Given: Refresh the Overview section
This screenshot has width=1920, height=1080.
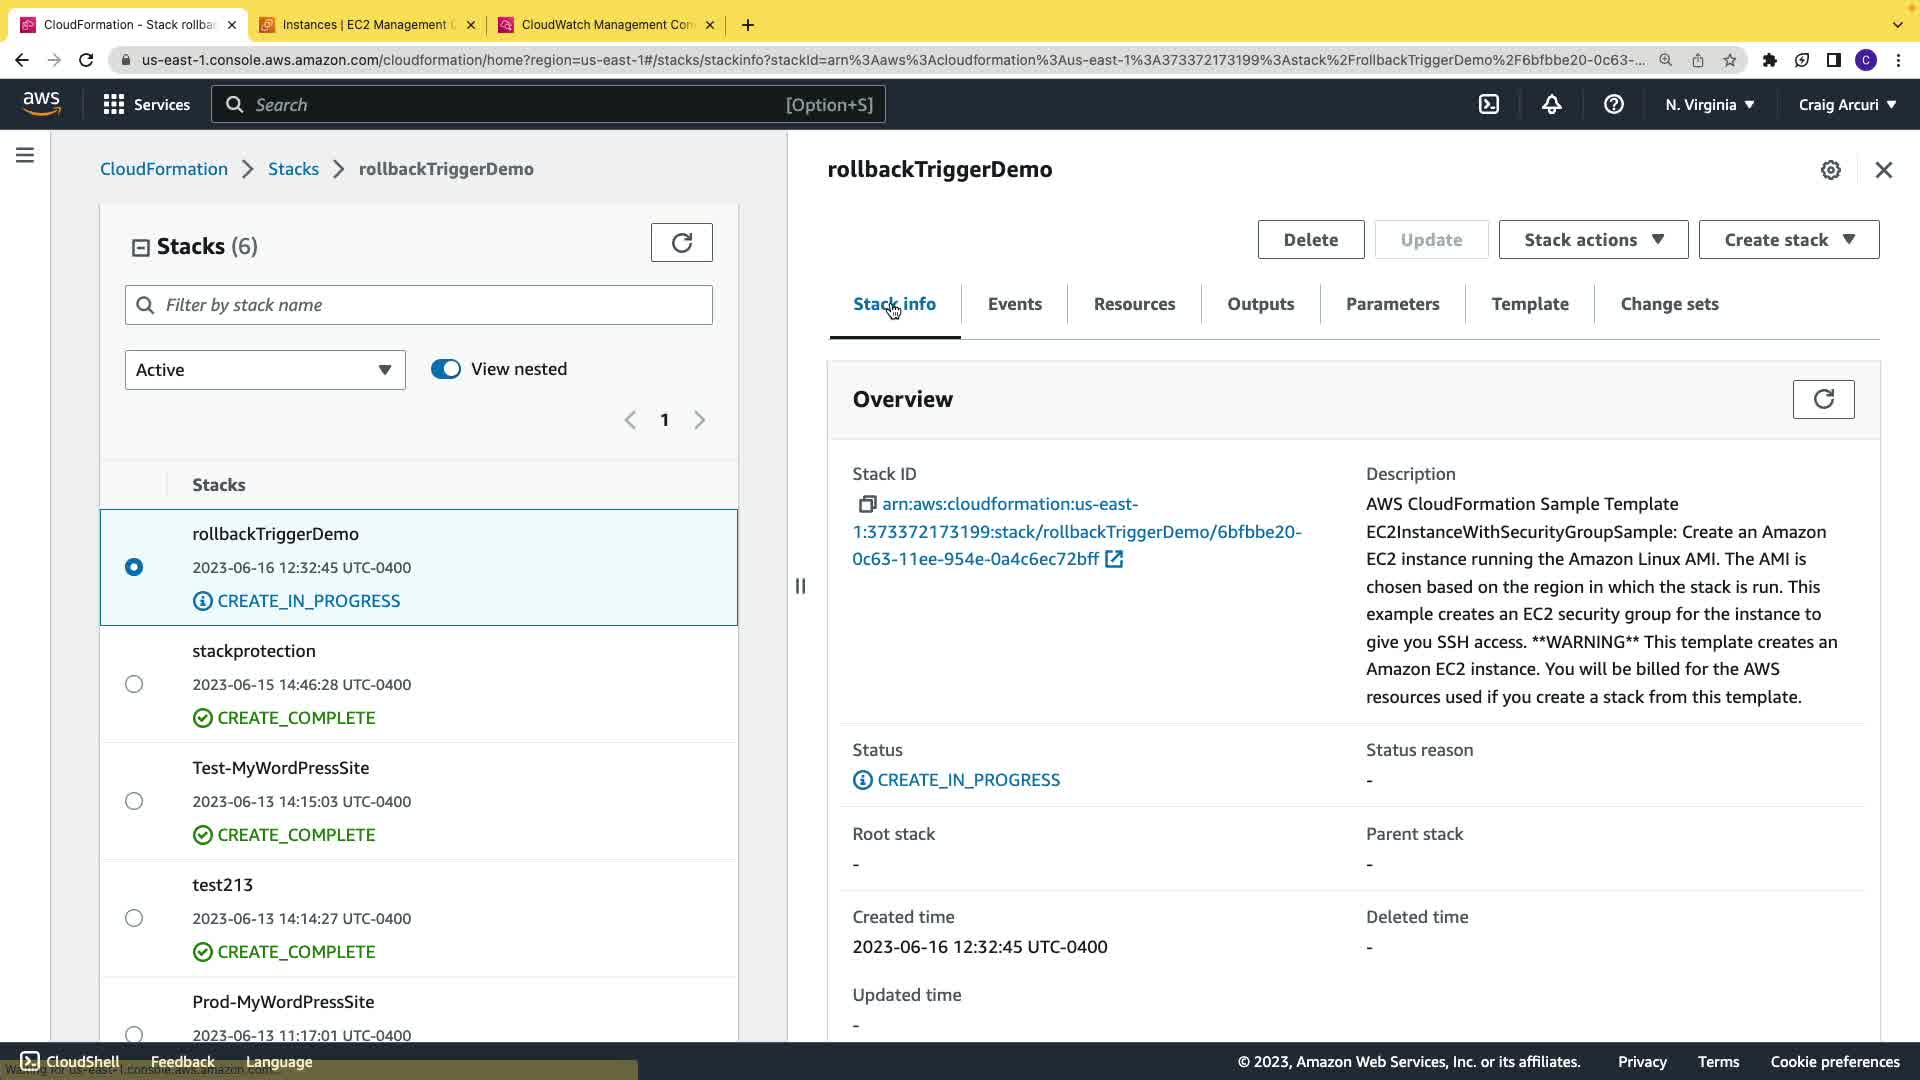Looking at the screenshot, I should point(1822,399).
